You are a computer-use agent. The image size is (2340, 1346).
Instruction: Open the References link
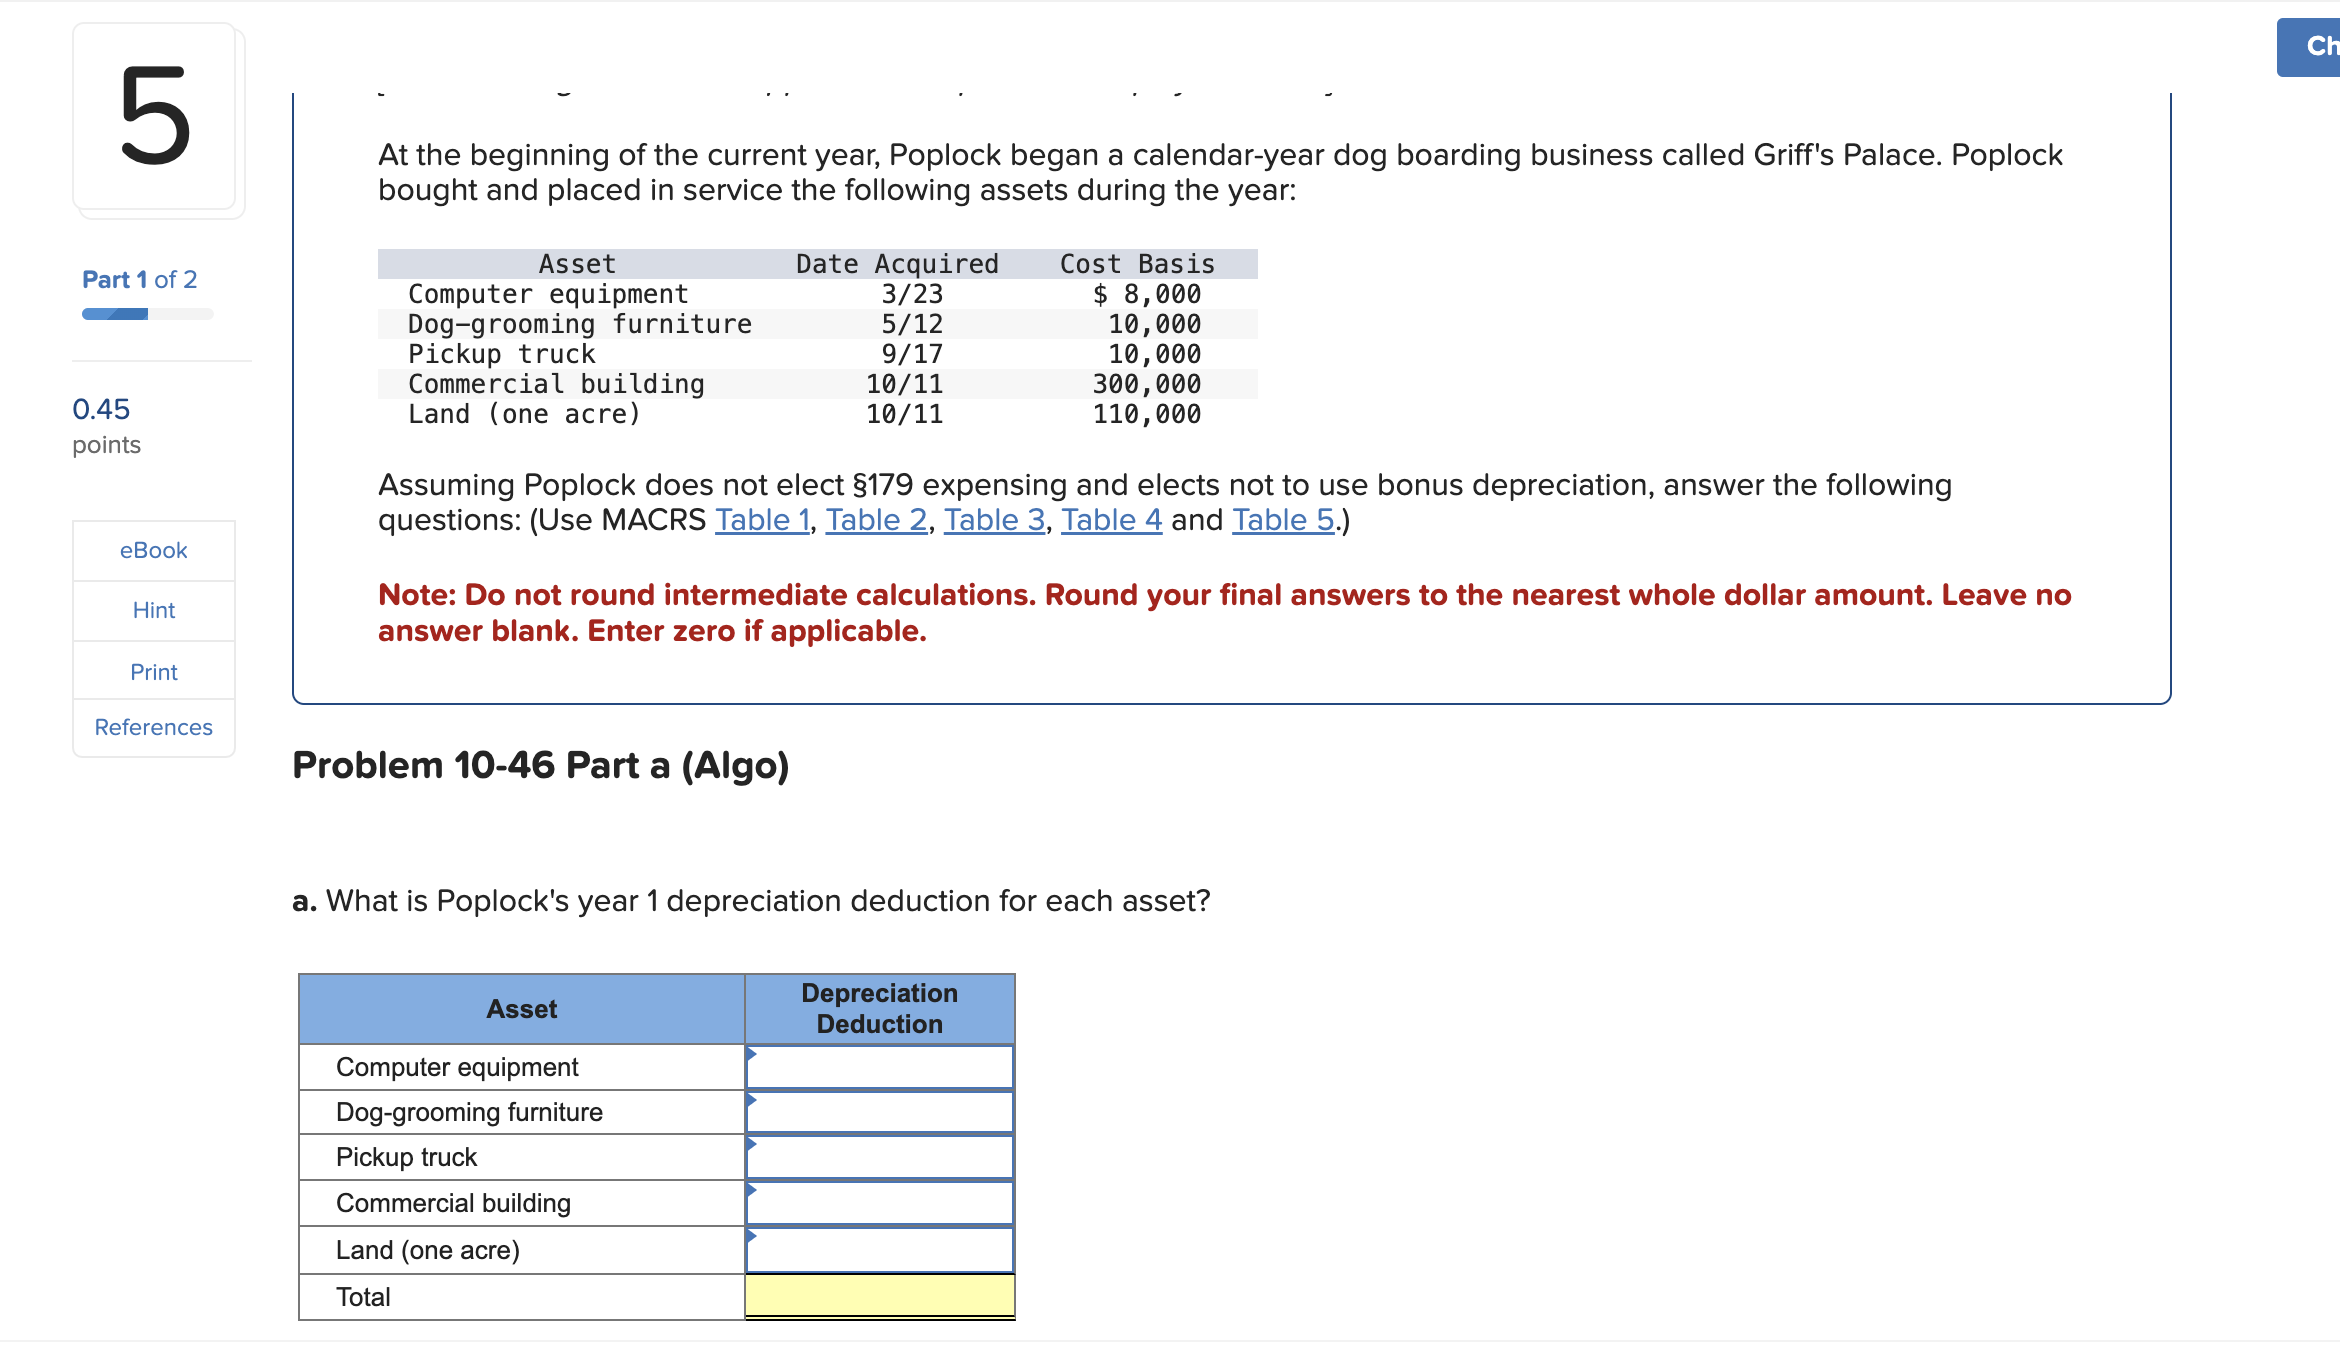point(153,727)
